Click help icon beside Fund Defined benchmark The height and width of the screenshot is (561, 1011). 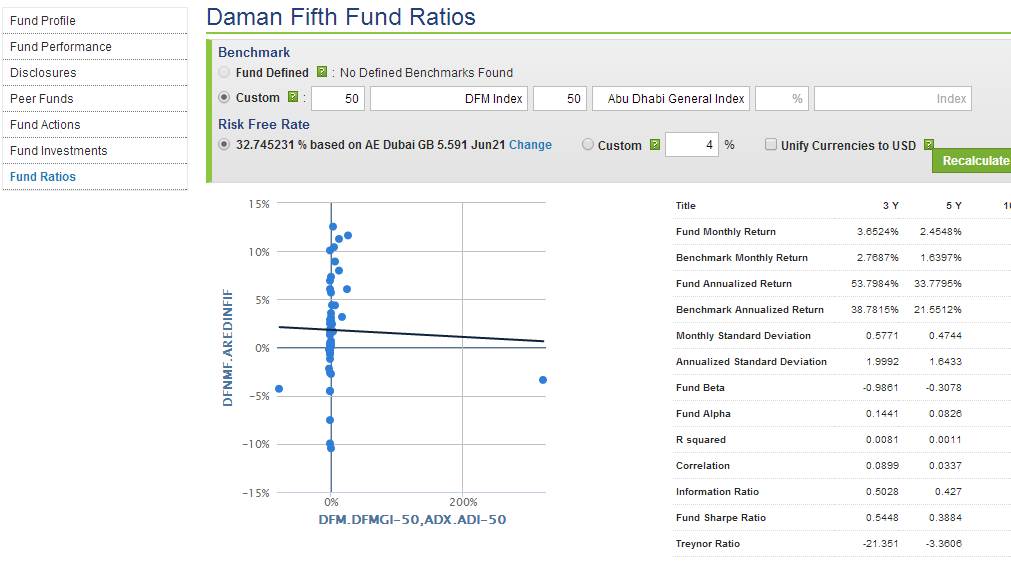pos(322,72)
